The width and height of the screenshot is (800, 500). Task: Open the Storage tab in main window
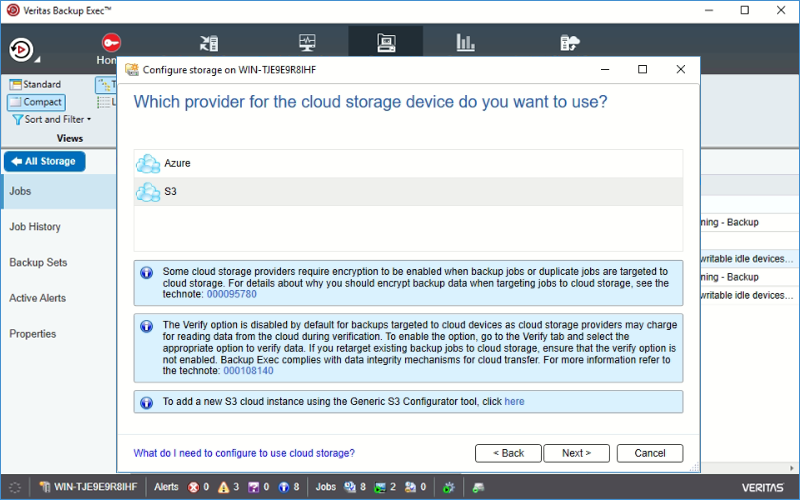click(386, 43)
